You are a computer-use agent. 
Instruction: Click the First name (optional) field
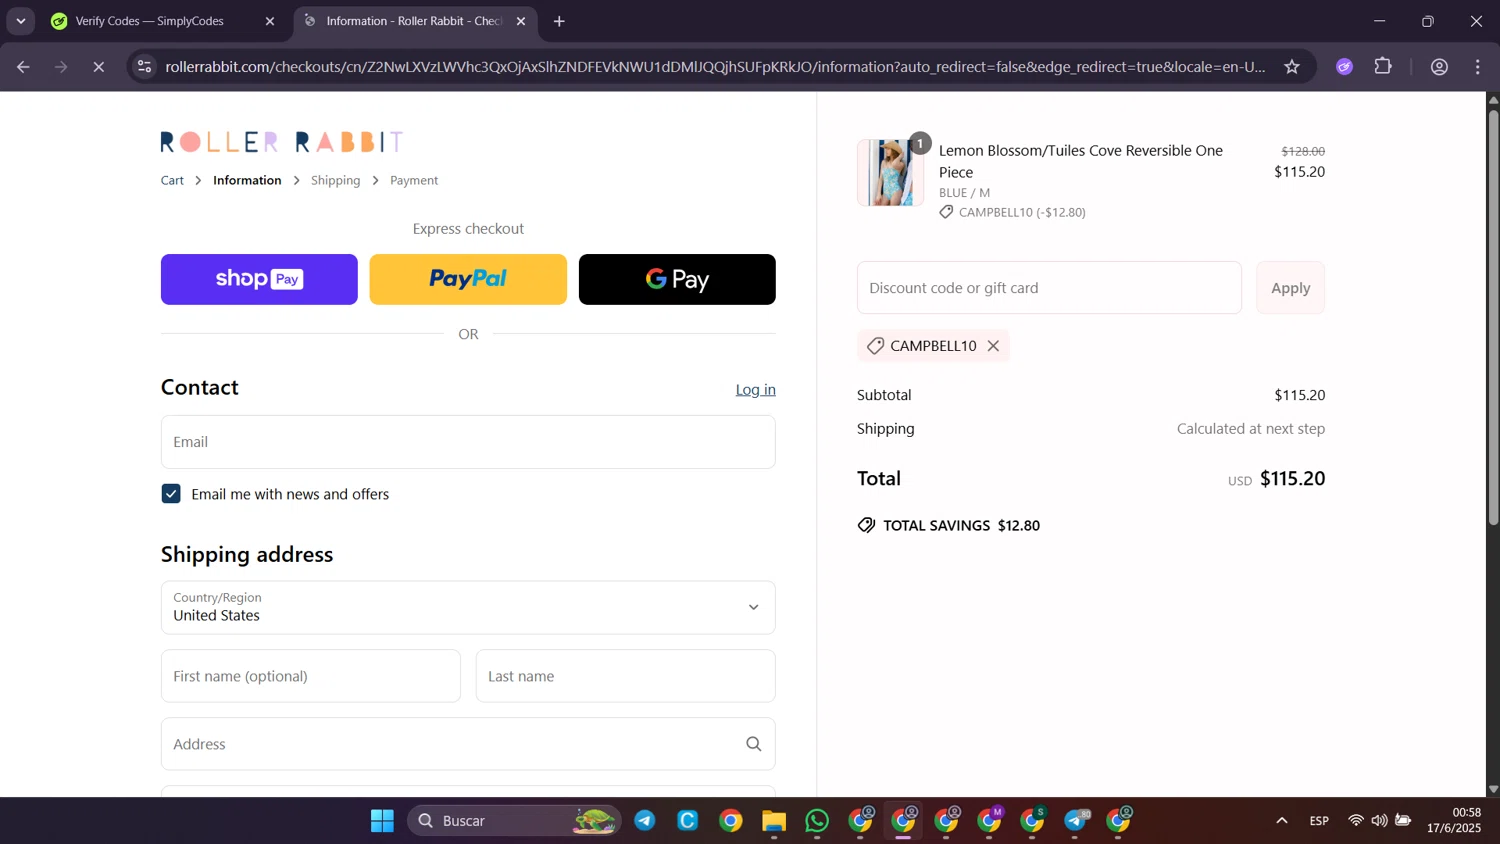pyautogui.click(x=311, y=676)
